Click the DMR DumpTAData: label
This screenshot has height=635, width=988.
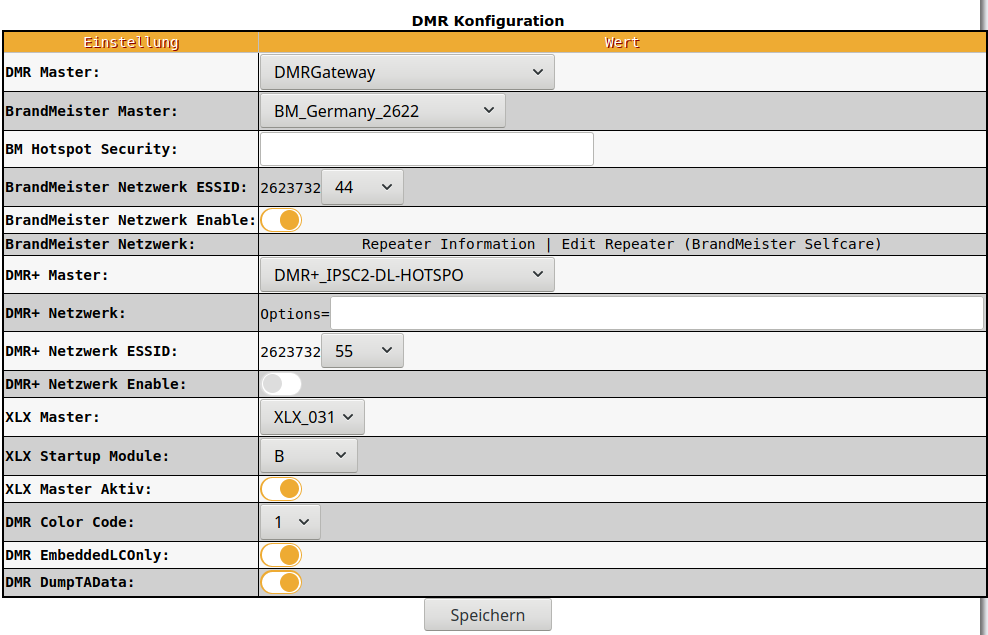70,582
